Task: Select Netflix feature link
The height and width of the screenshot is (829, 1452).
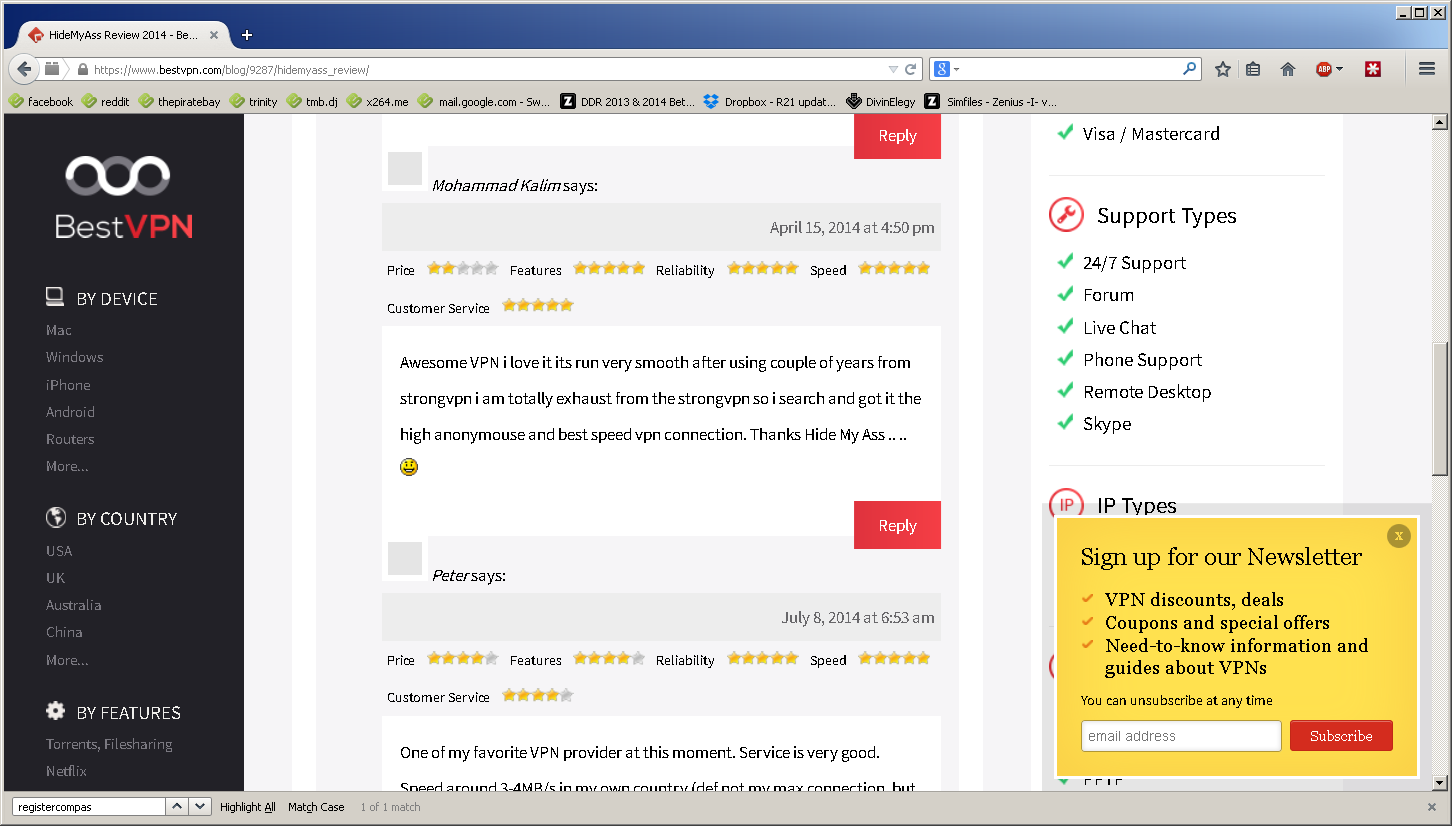Action: 66,771
